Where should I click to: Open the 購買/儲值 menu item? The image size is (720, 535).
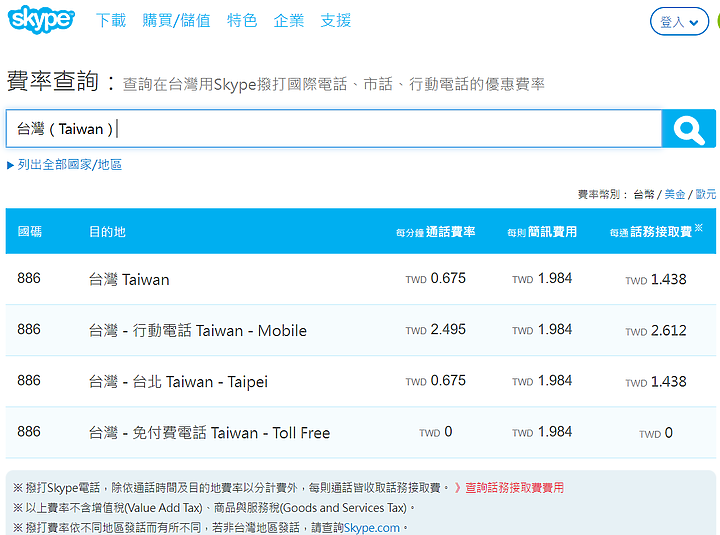176,21
